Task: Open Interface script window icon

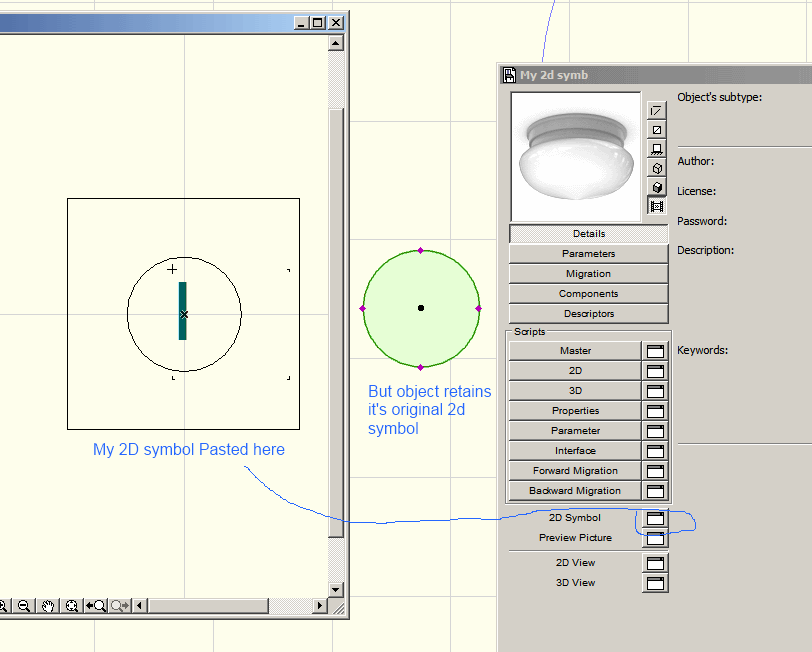Action: (x=656, y=451)
